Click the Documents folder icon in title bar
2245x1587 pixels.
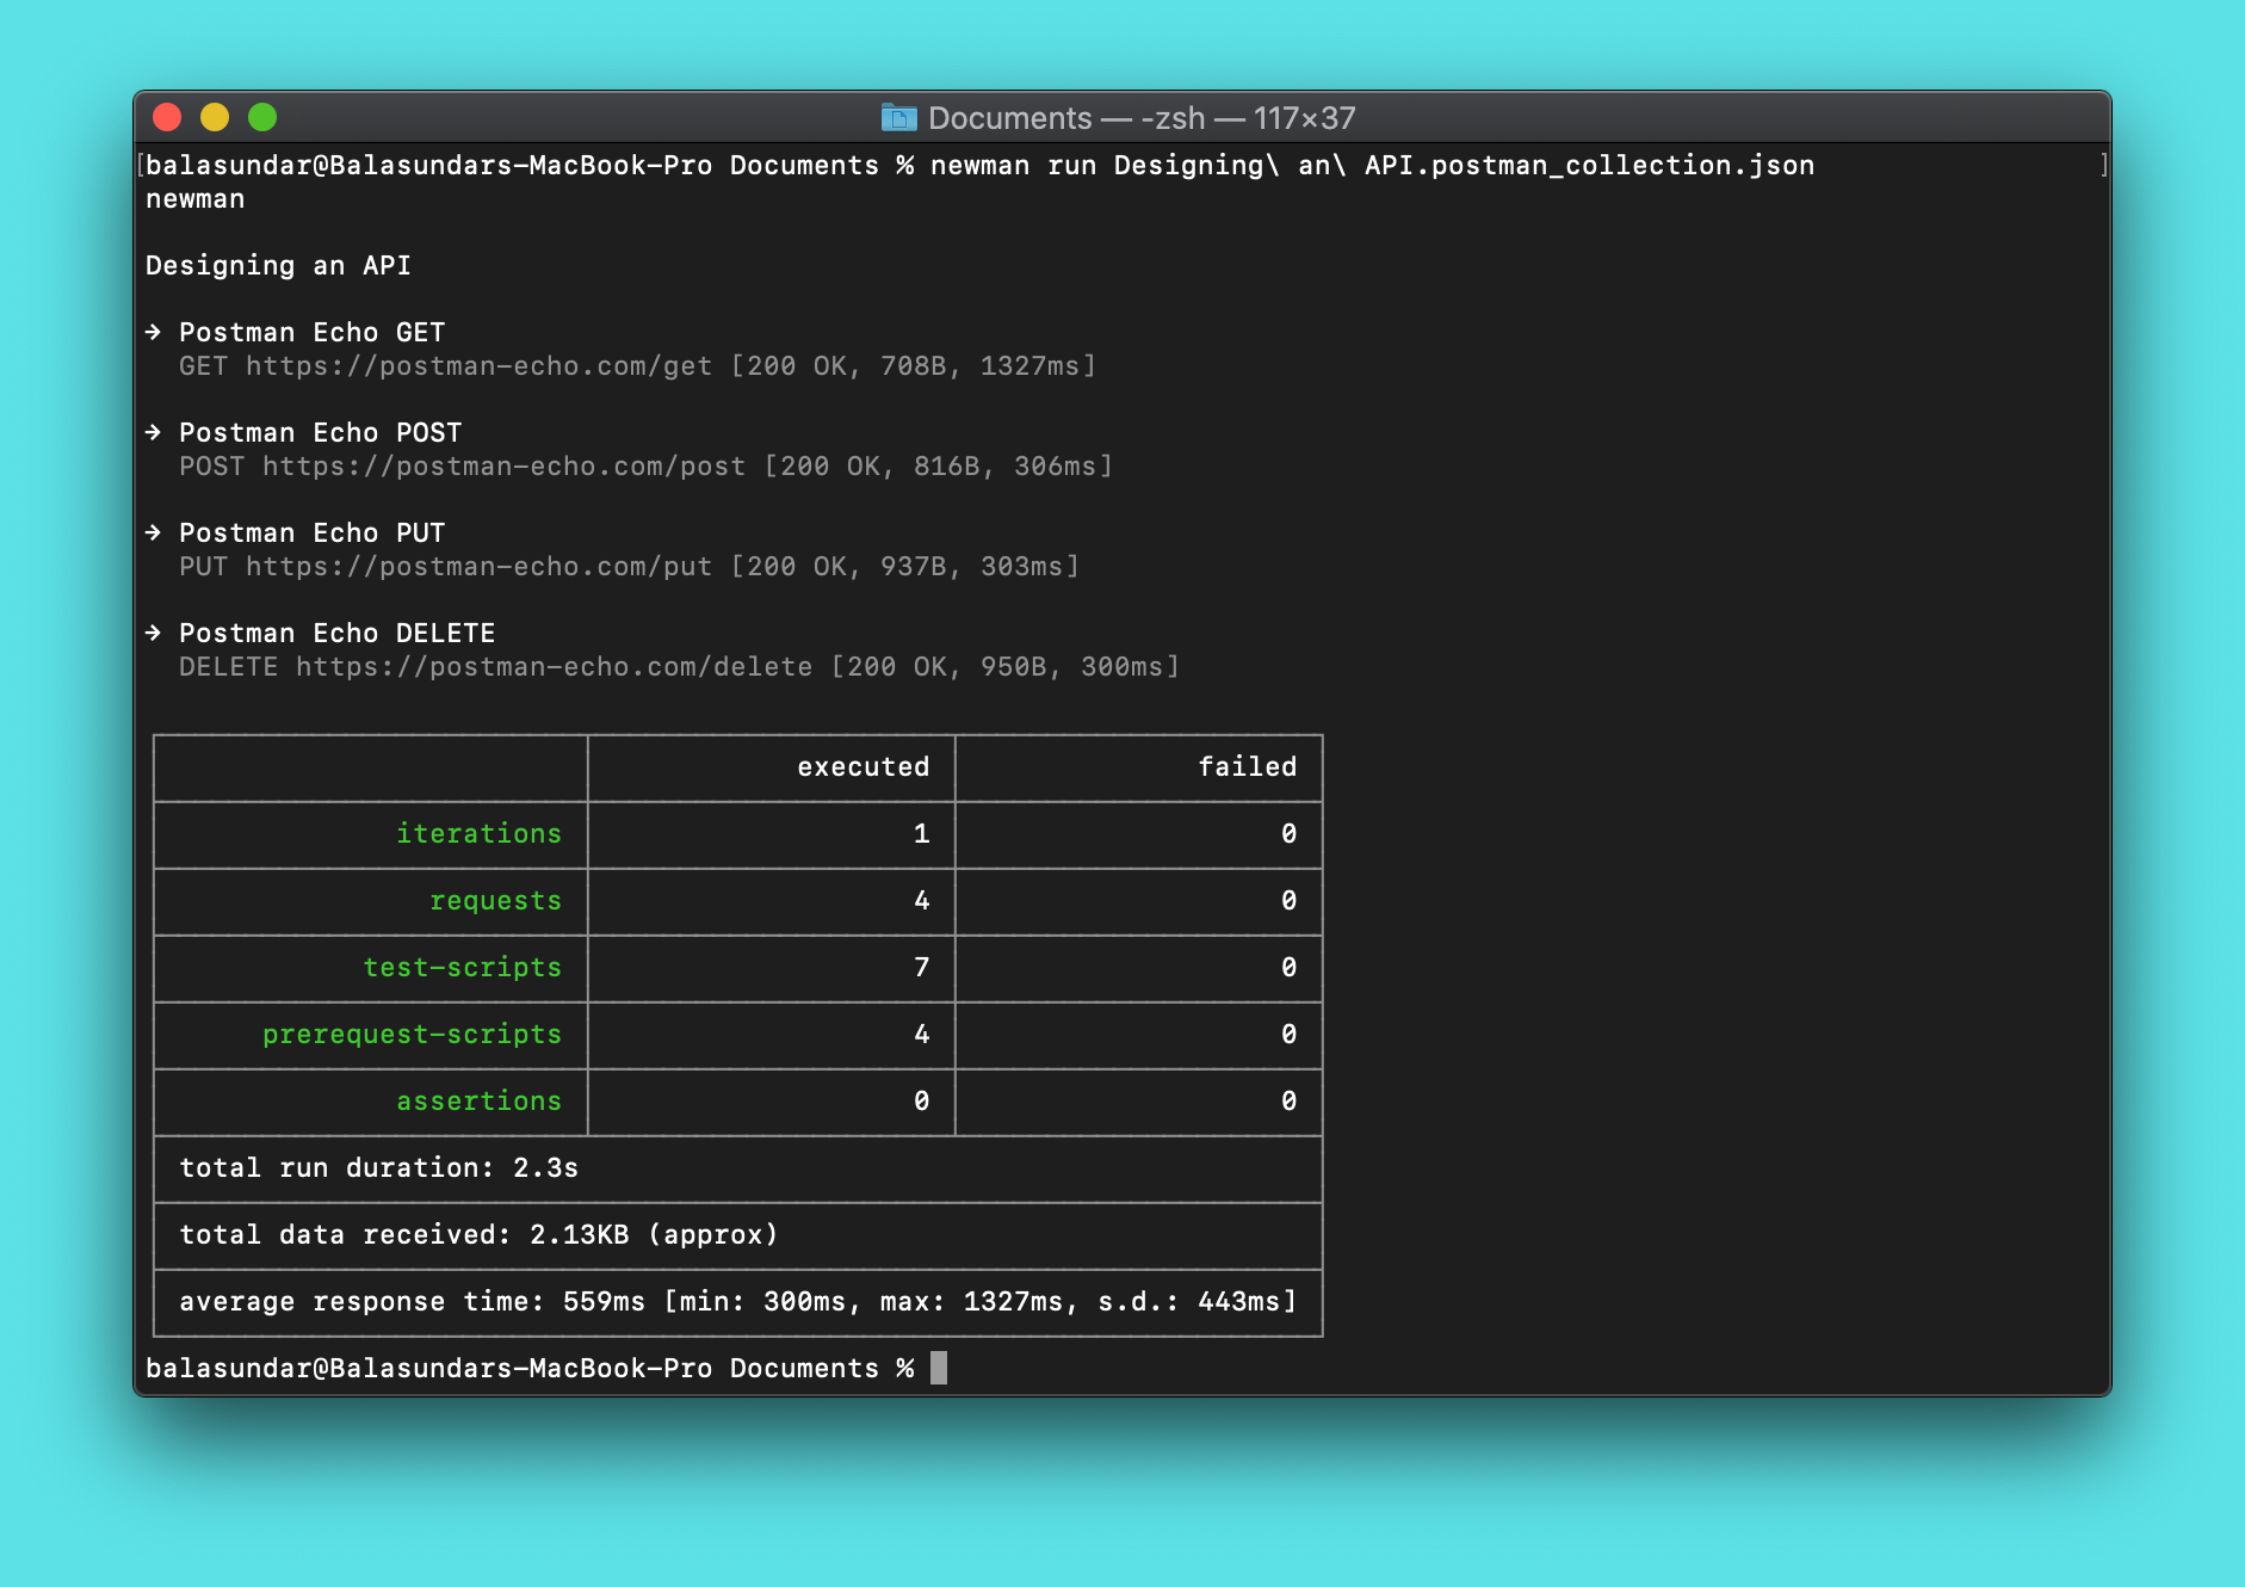898,118
